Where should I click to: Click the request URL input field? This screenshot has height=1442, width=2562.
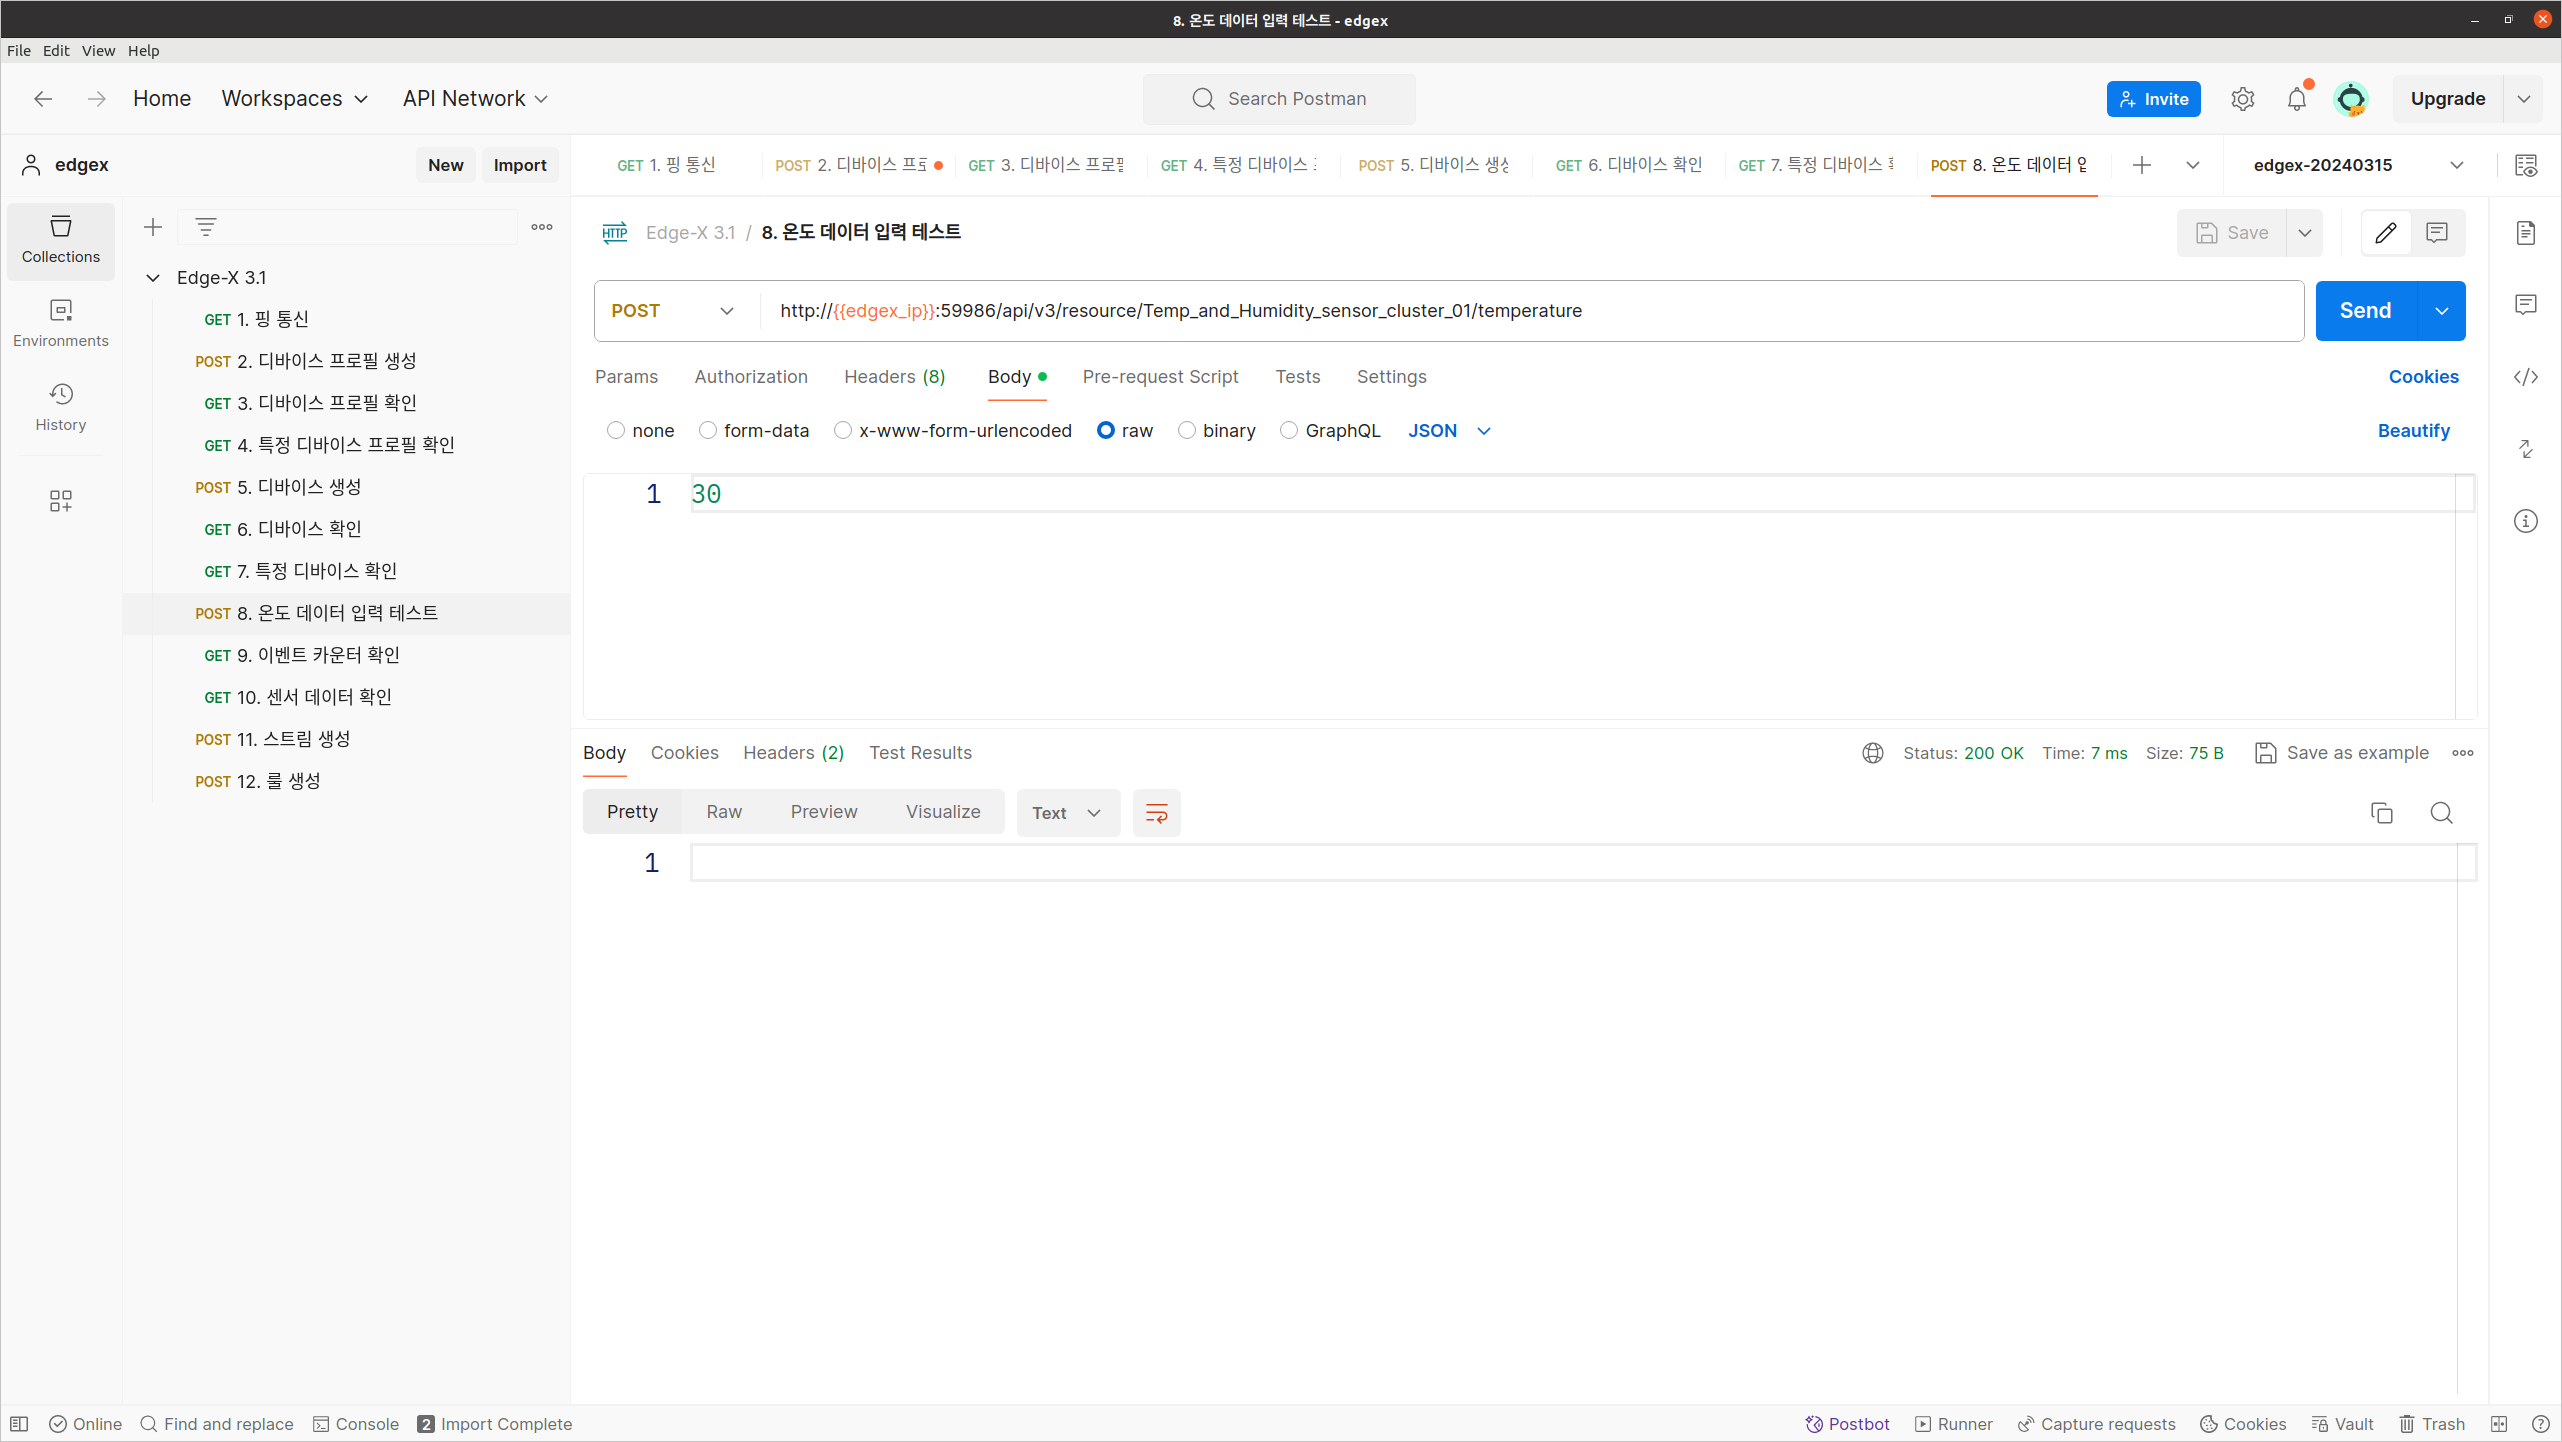click(x=1530, y=311)
